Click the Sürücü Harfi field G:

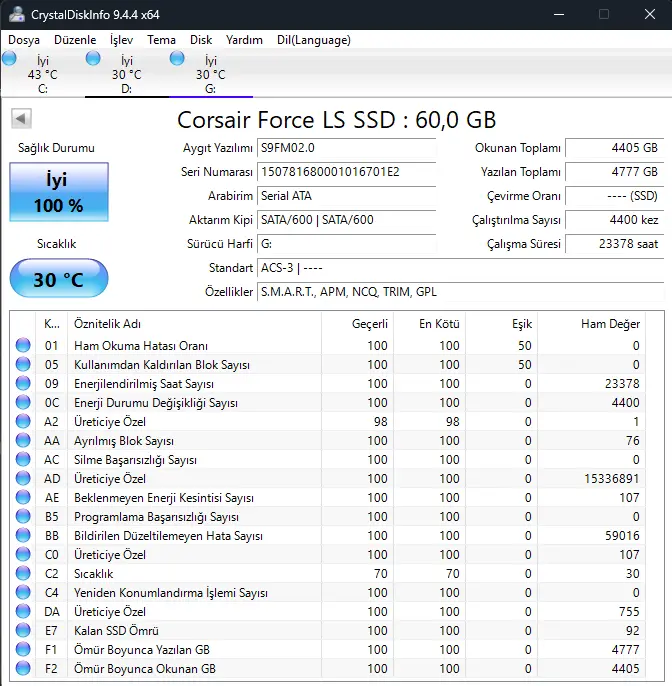click(346, 244)
